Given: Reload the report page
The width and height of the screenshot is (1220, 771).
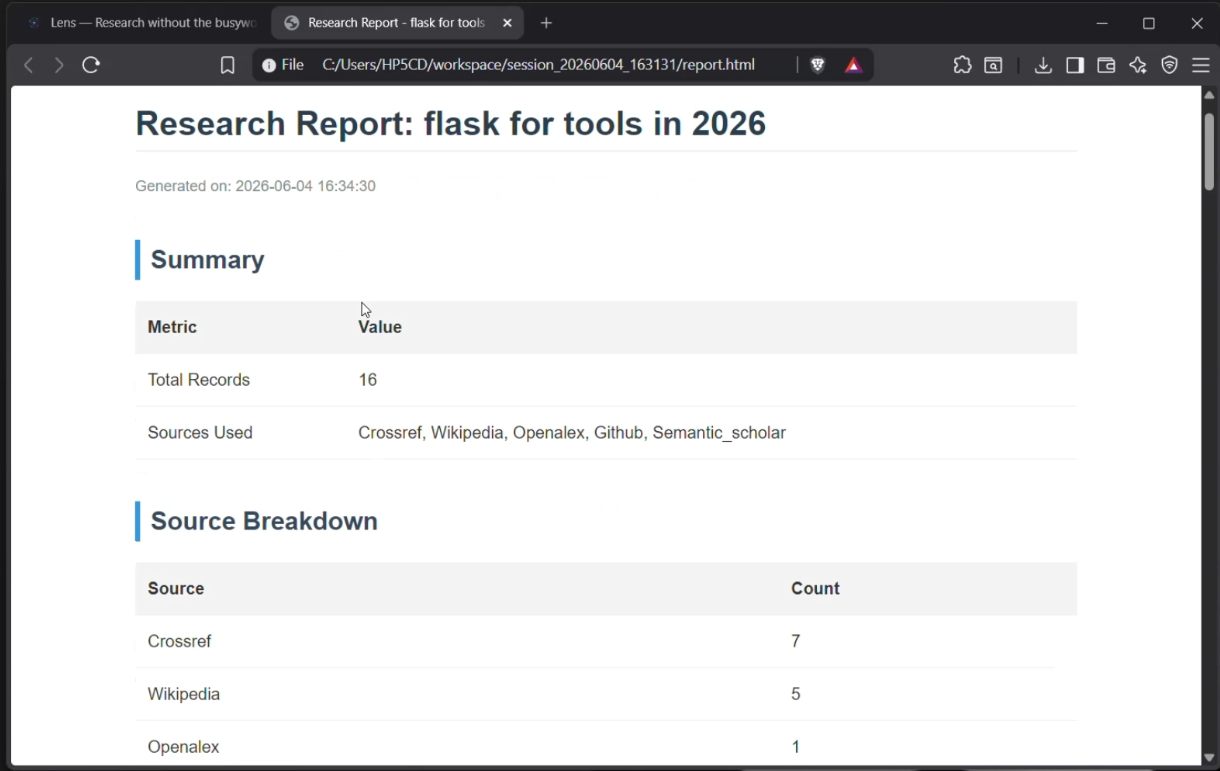Looking at the screenshot, I should tap(91, 65).
